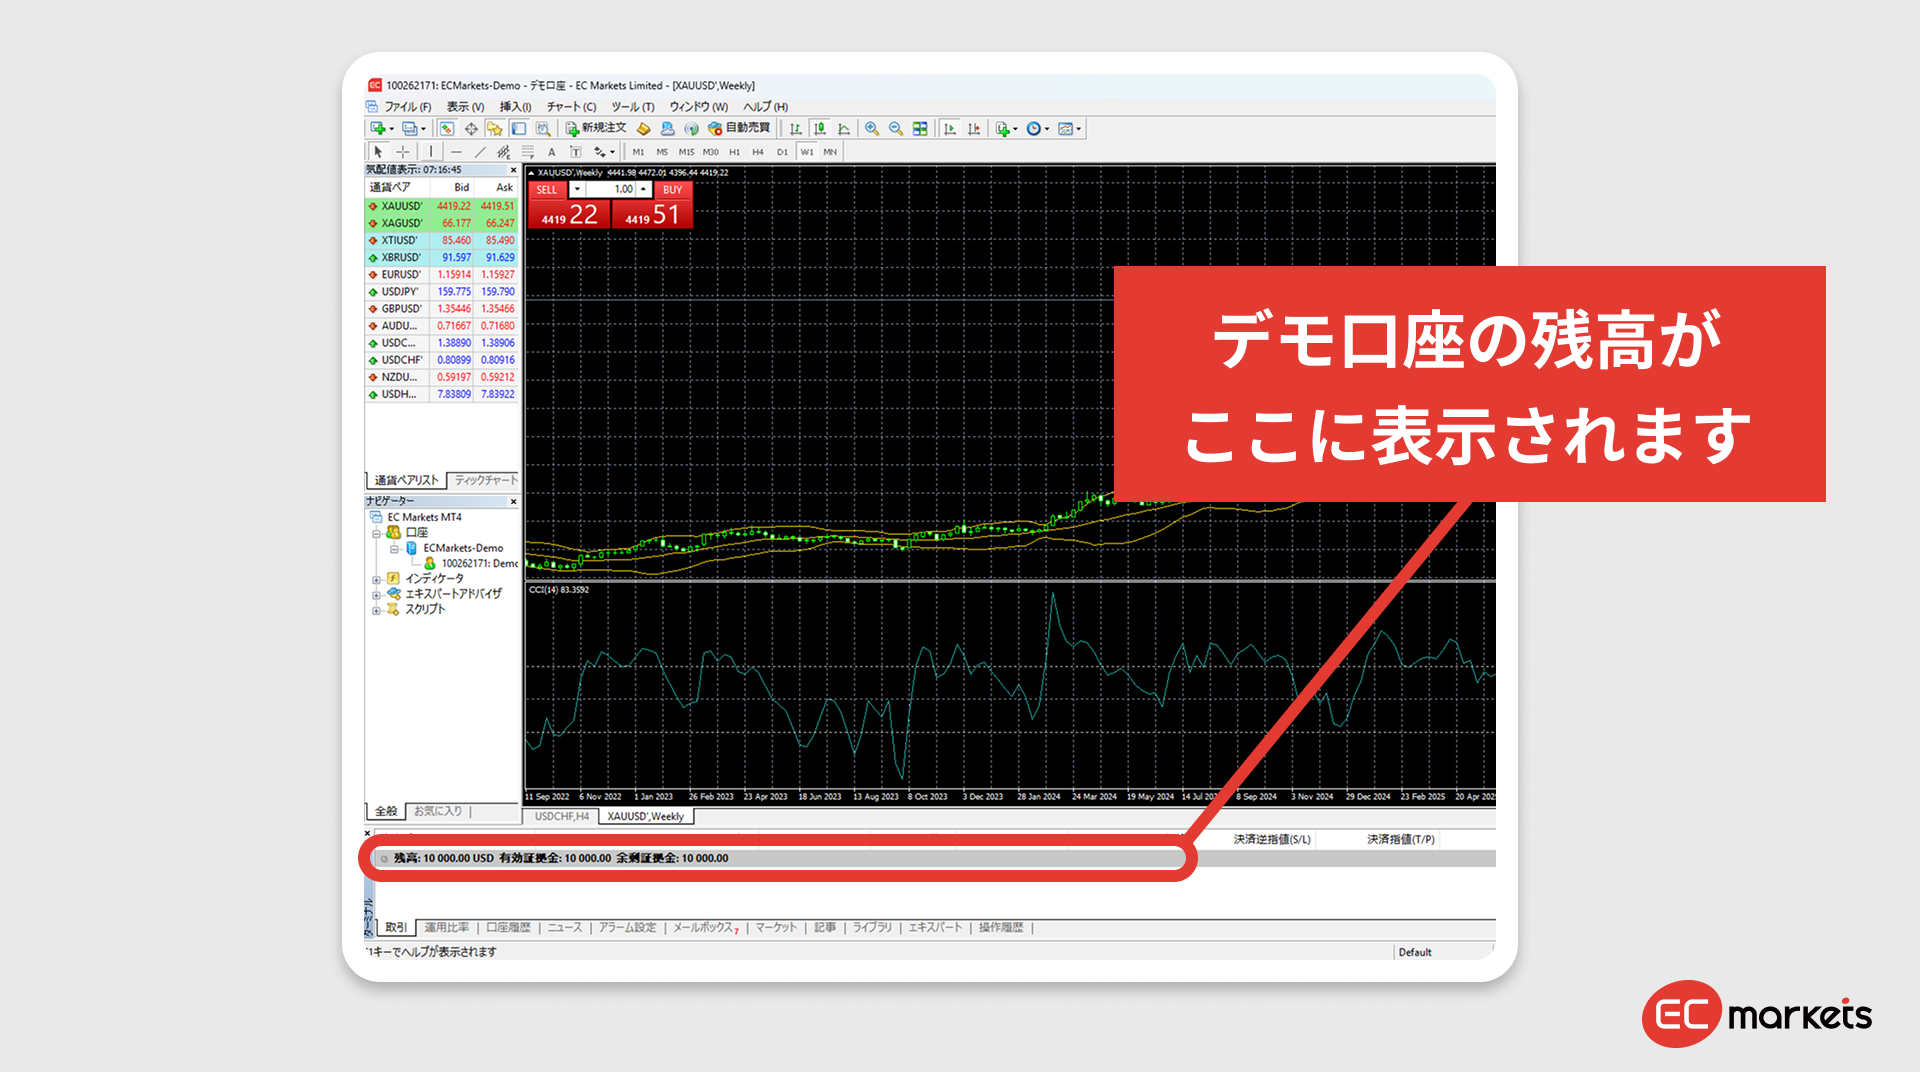Switch to M5 timeframe
This screenshot has height=1072, width=1920.
coord(662,152)
